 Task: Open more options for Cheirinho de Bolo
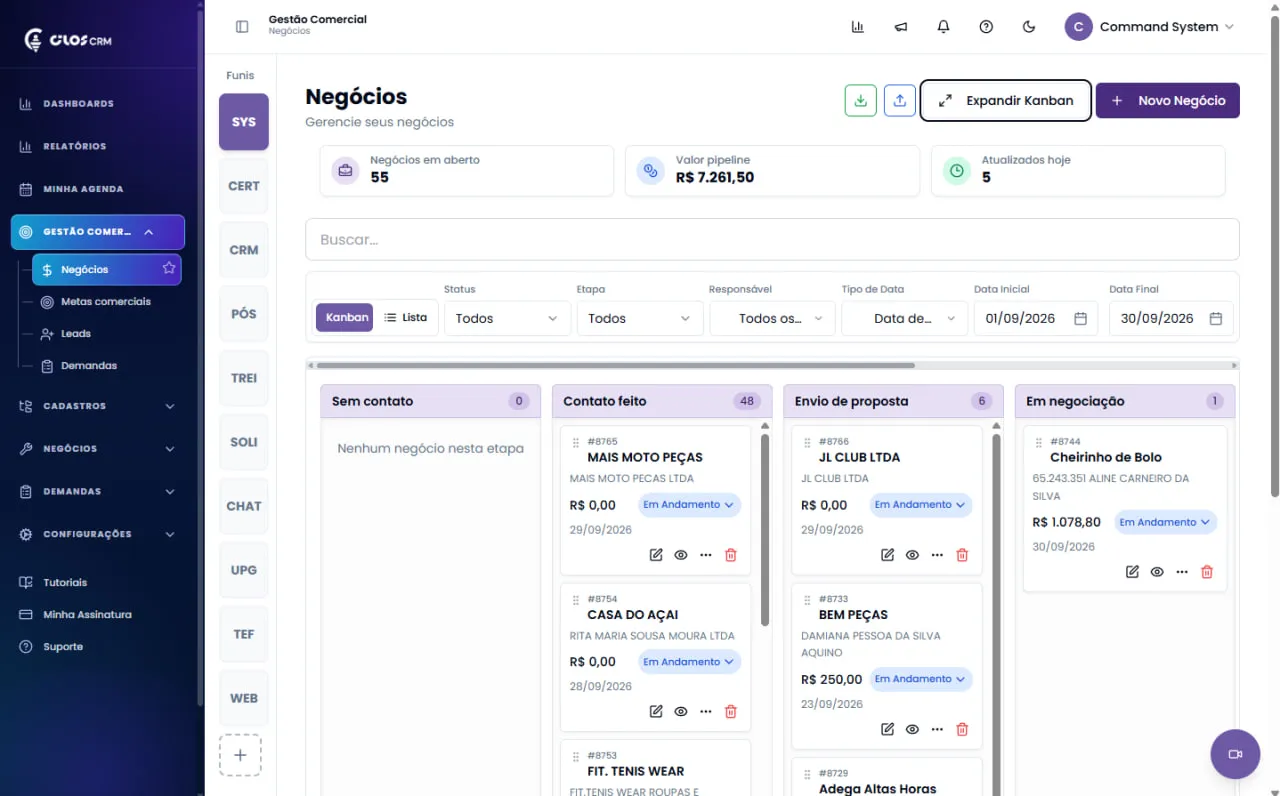(1182, 572)
